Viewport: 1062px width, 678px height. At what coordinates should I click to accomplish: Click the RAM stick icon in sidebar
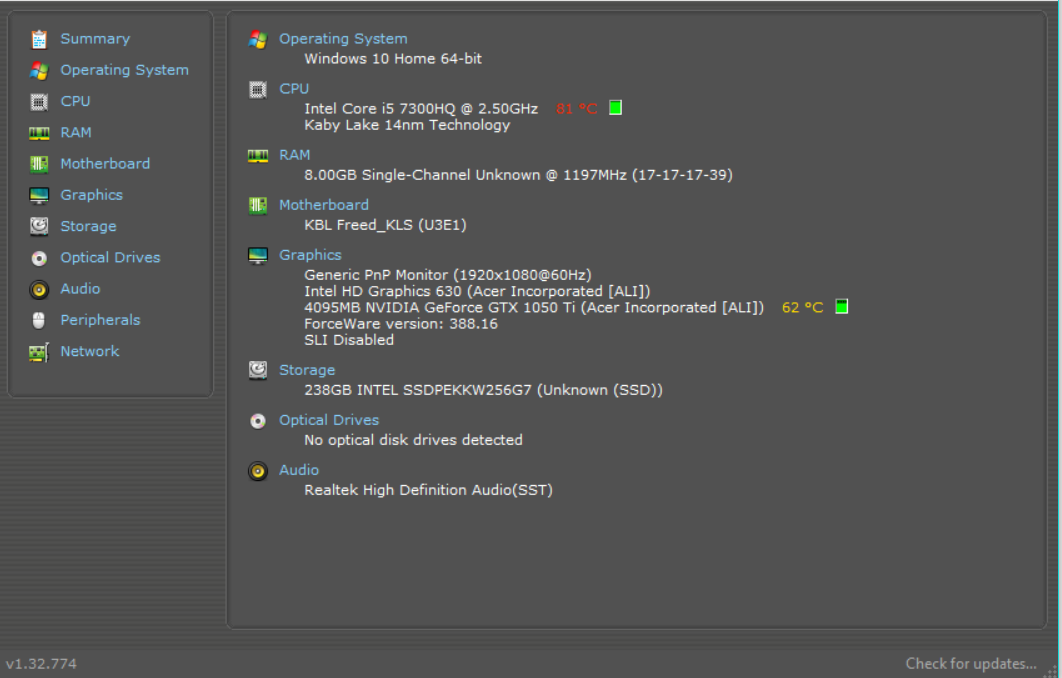click(x=39, y=133)
